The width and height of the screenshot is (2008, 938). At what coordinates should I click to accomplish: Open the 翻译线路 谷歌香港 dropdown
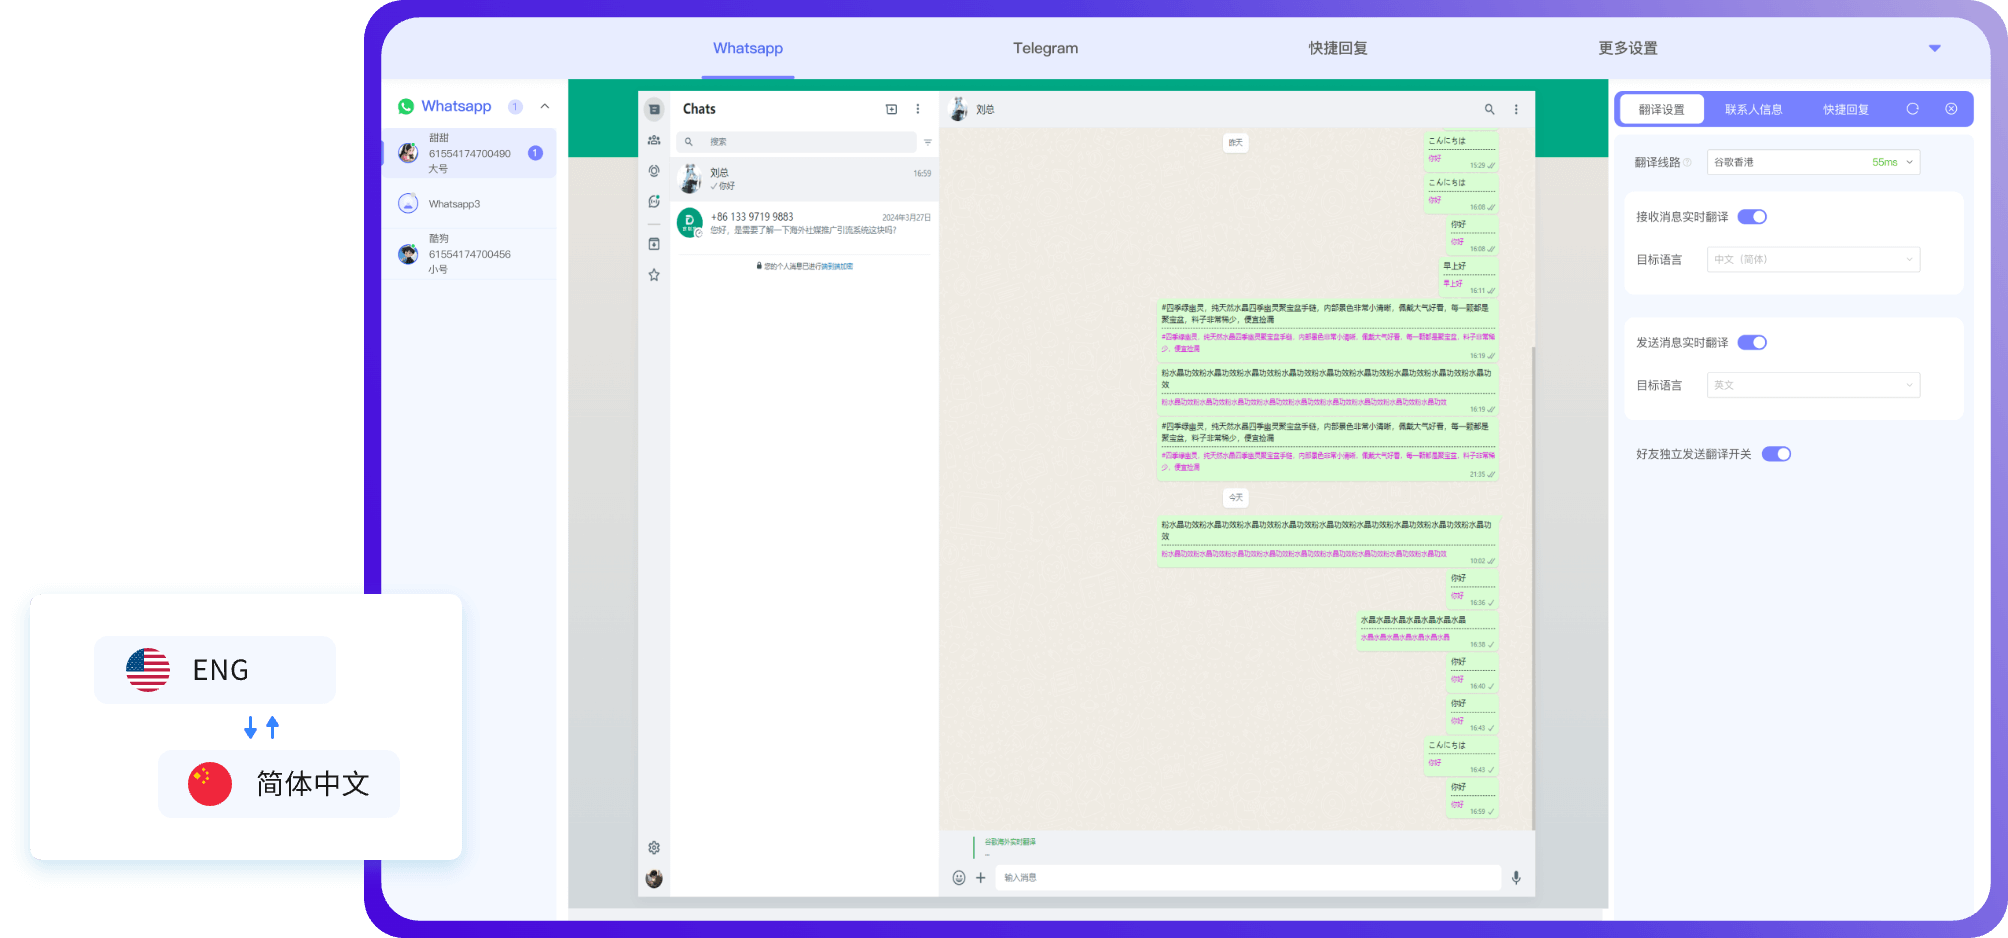coord(1812,162)
